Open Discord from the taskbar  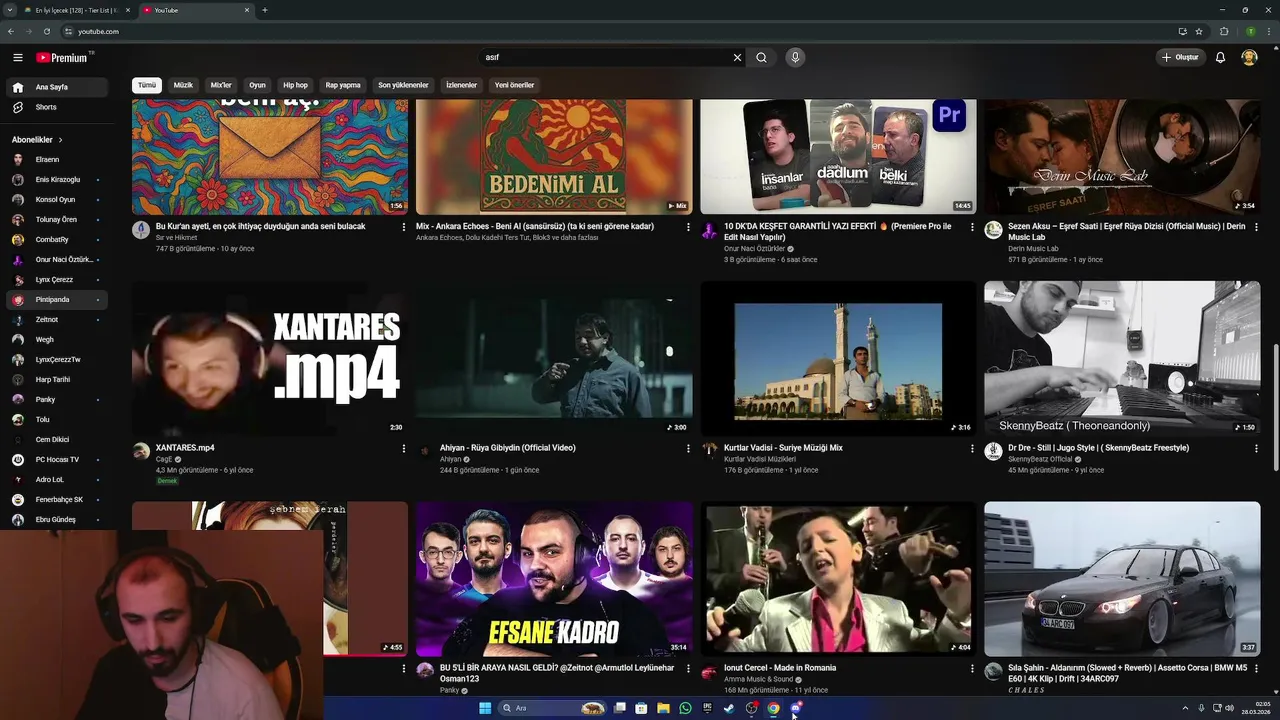click(x=795, y=708)
